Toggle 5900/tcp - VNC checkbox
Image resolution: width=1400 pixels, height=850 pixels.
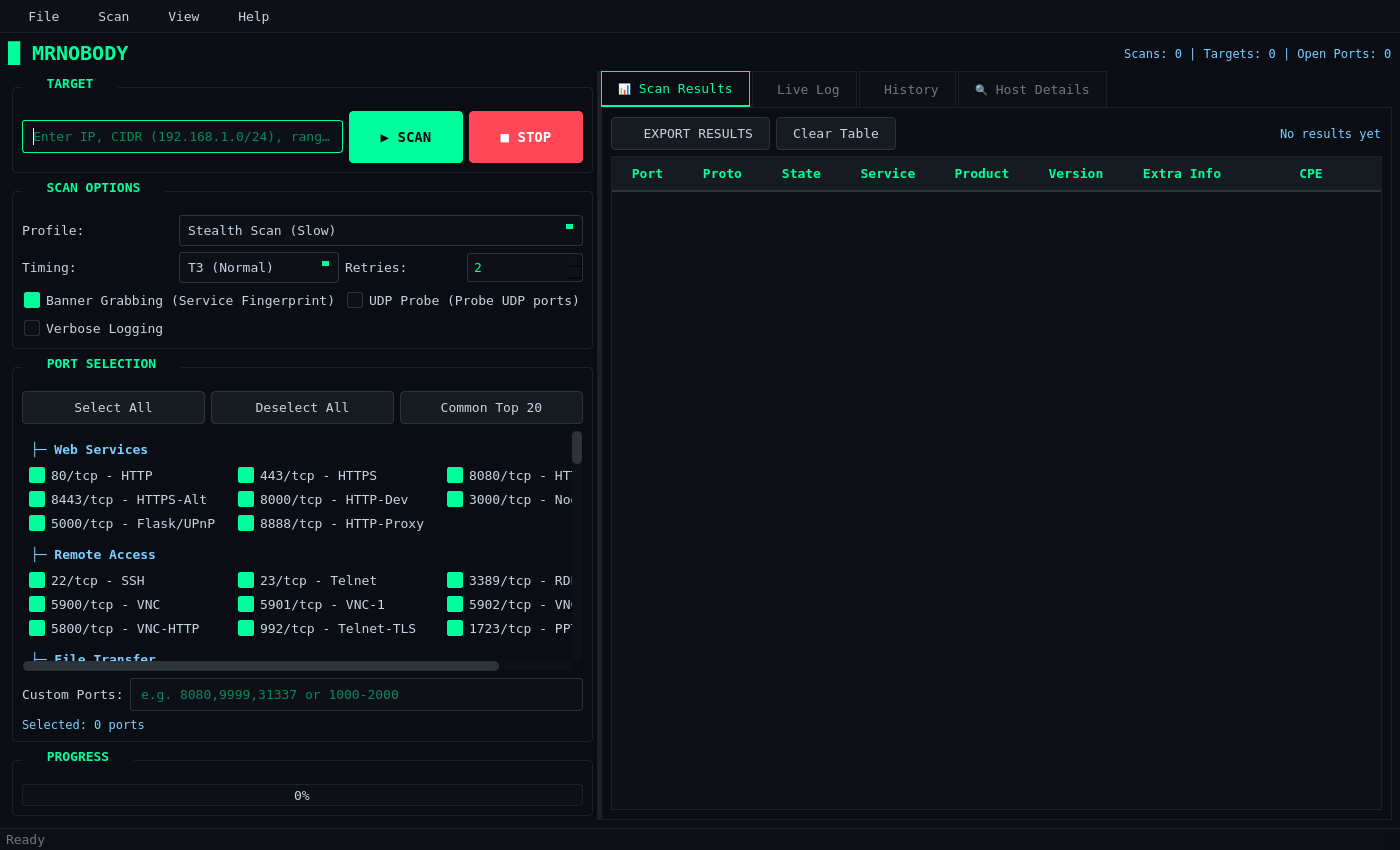point(37,604)
